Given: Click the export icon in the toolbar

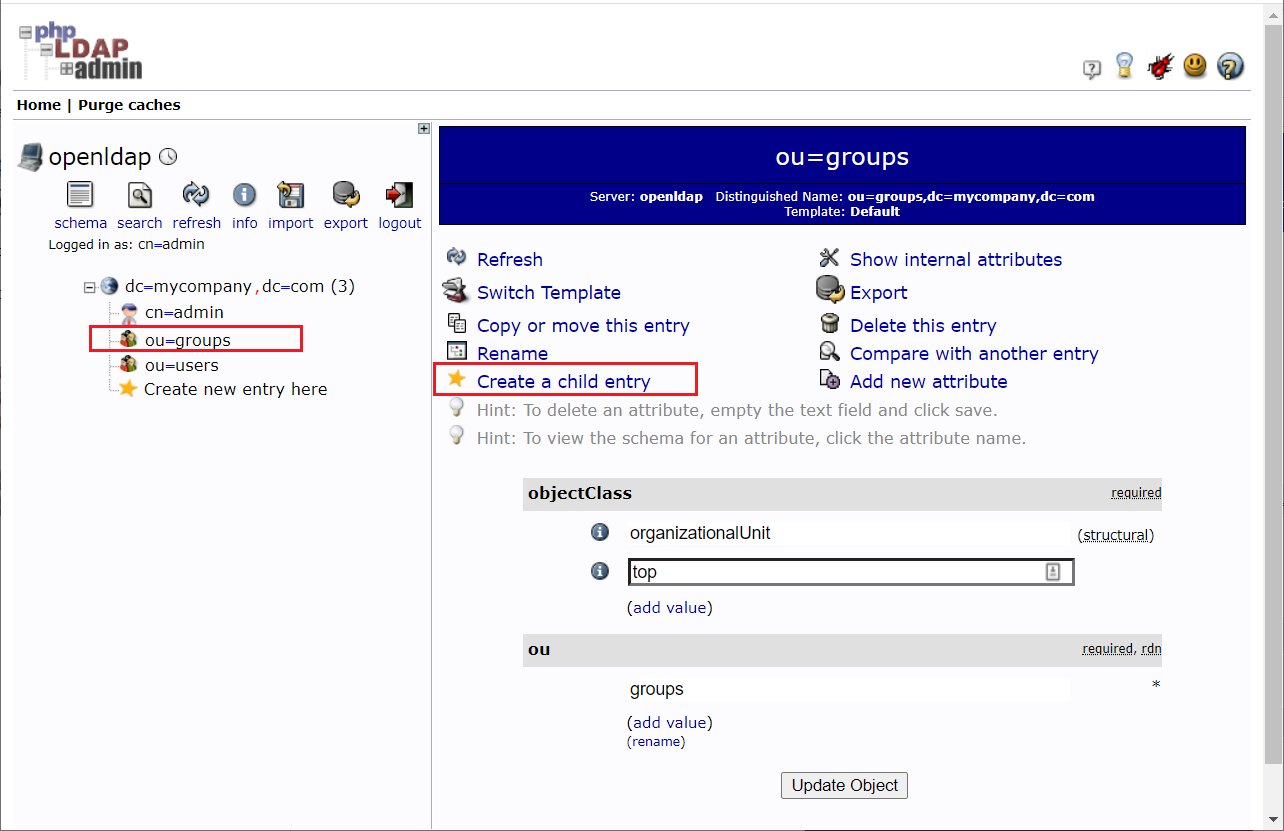Looking at the screenshot, I should click(x=345, y=195).
